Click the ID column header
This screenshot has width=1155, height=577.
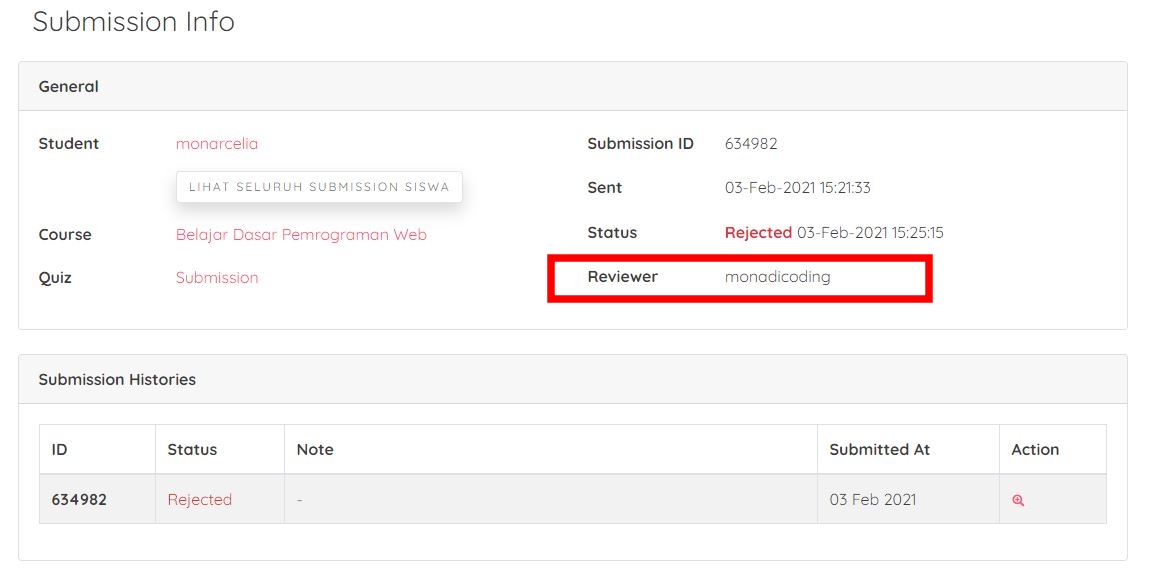point(58,449)
